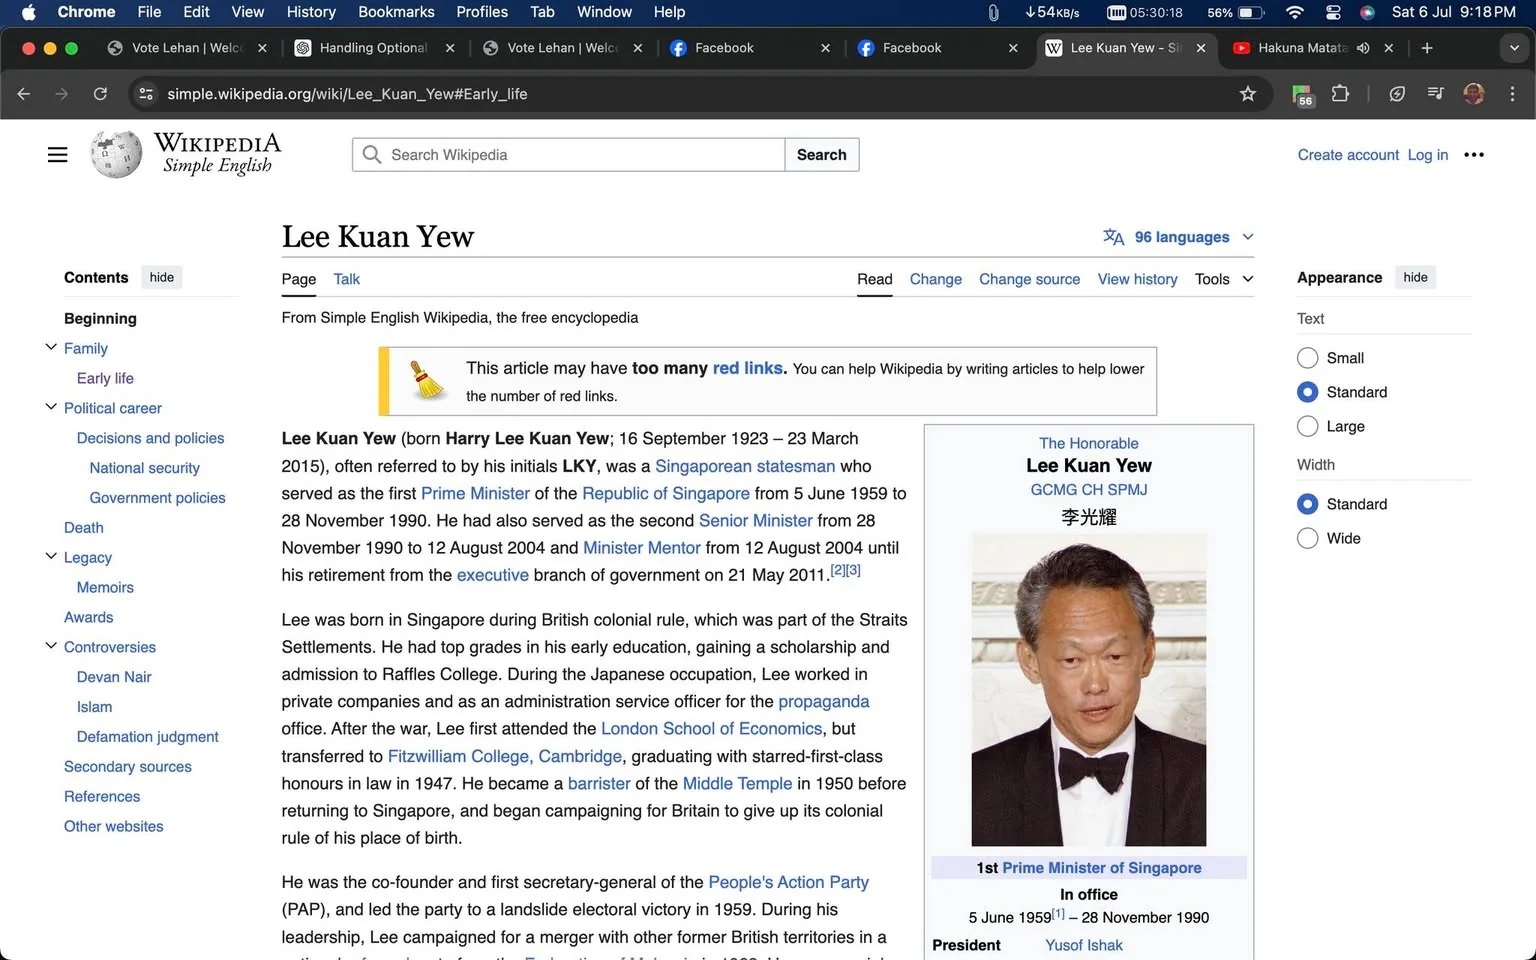This screenshot has height=960, width=1536.
Task: Select Standard text size
Action: click(1307, 392)
